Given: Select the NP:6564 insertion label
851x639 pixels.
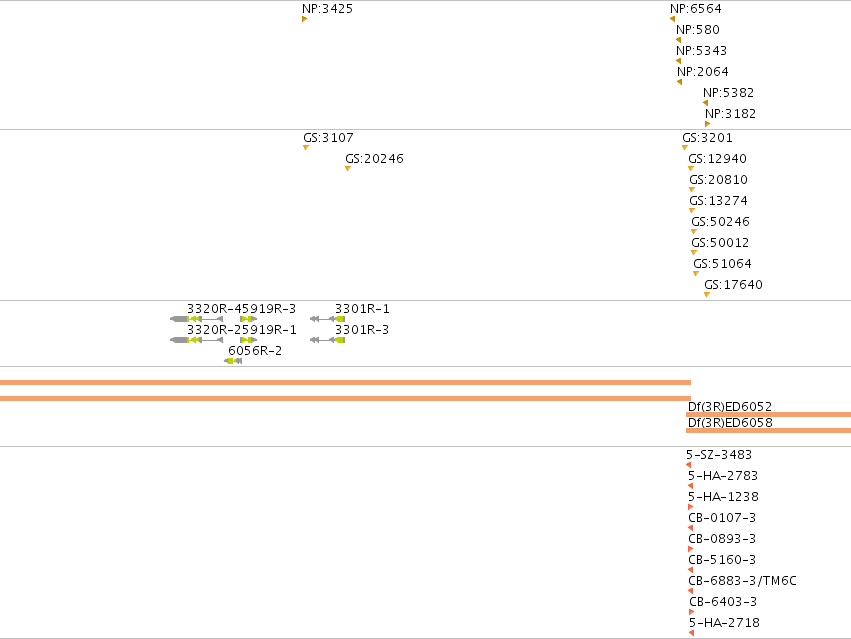Looking at the screenshot, I should (x=695, y=9).
